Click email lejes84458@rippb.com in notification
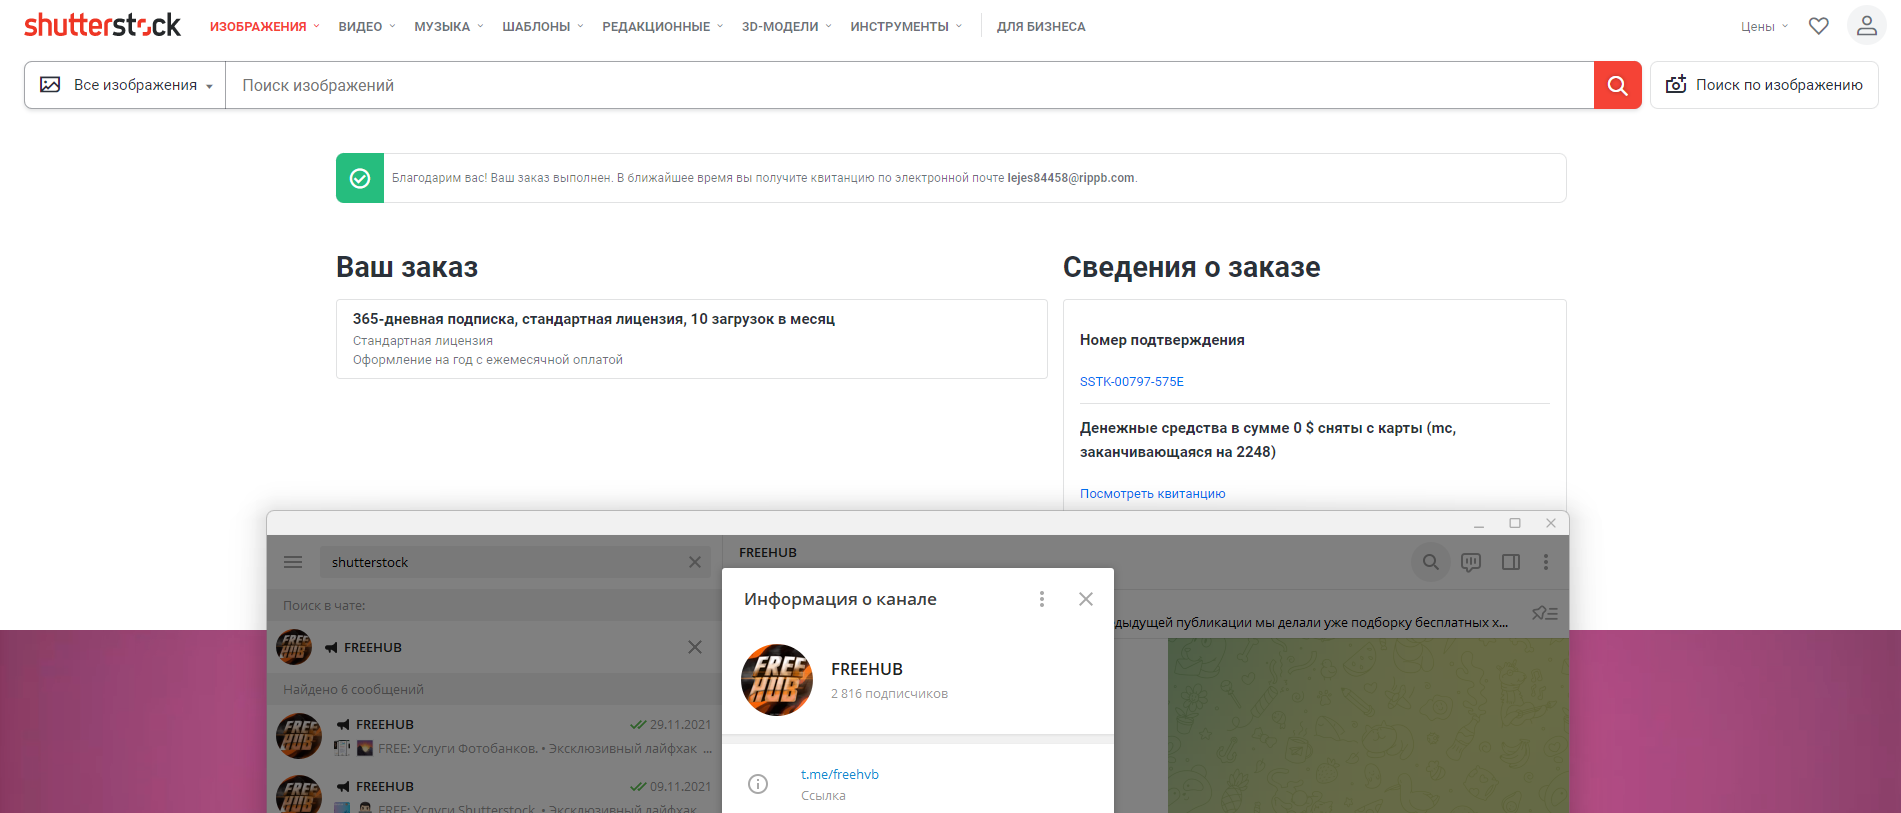This screenshot has width=1901, height=813. pos(1071,178)
